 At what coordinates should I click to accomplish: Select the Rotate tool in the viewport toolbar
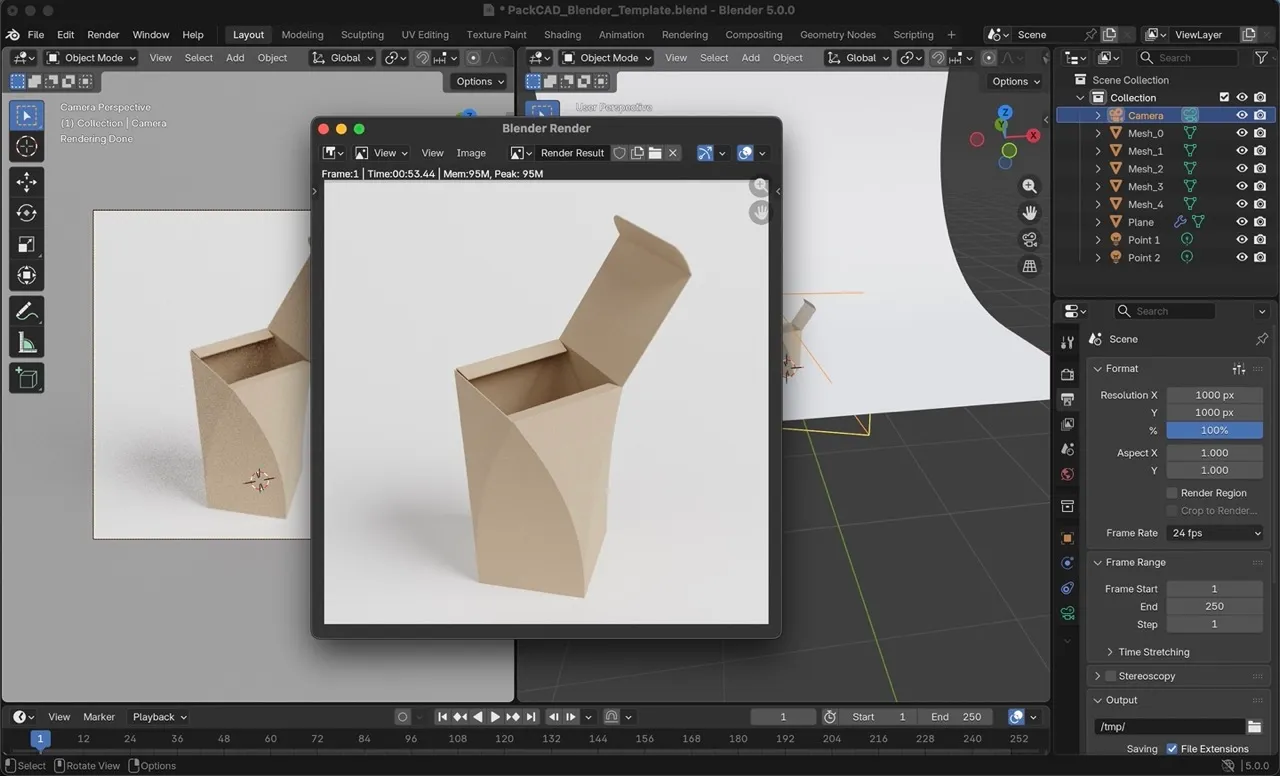pyautogui.click(x=27, y=212)
